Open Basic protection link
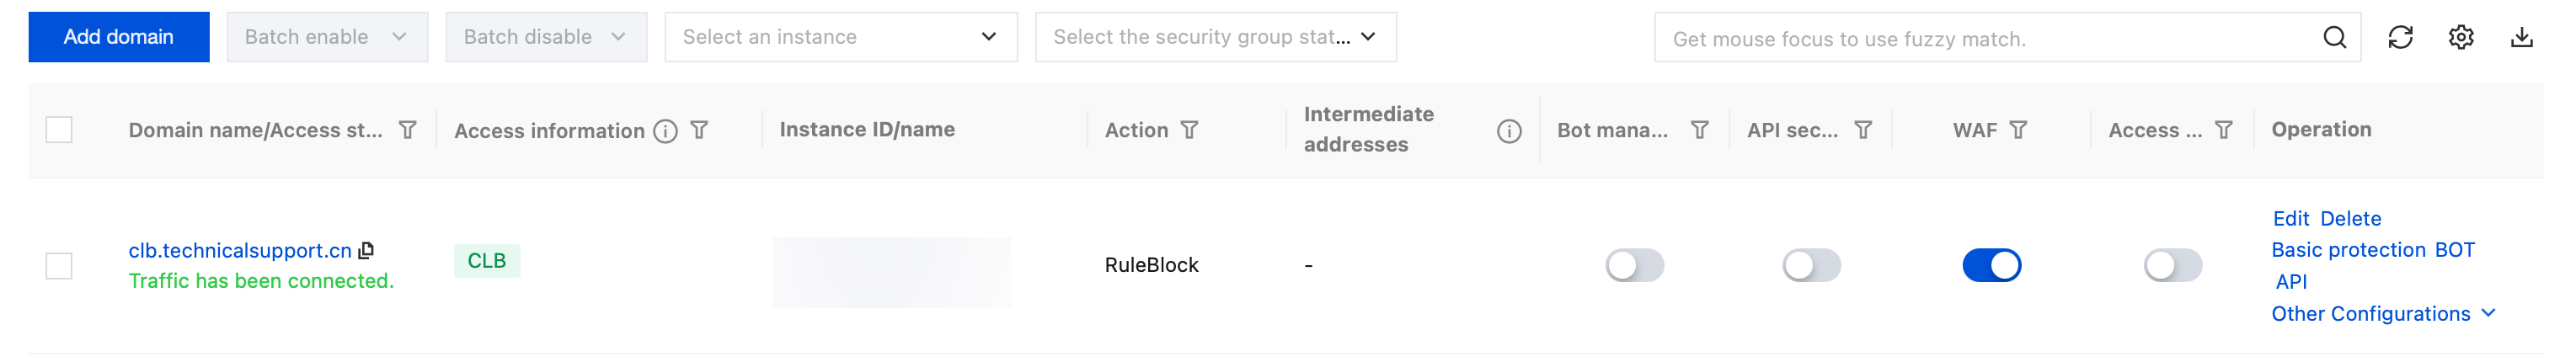 [x=2347, y=250]
